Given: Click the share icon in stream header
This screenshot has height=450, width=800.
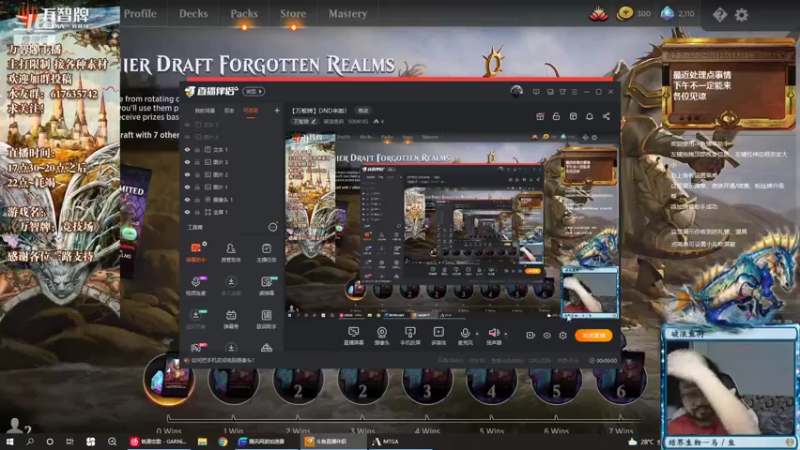Looking at the screenshot, I should (x=606, y=116).
